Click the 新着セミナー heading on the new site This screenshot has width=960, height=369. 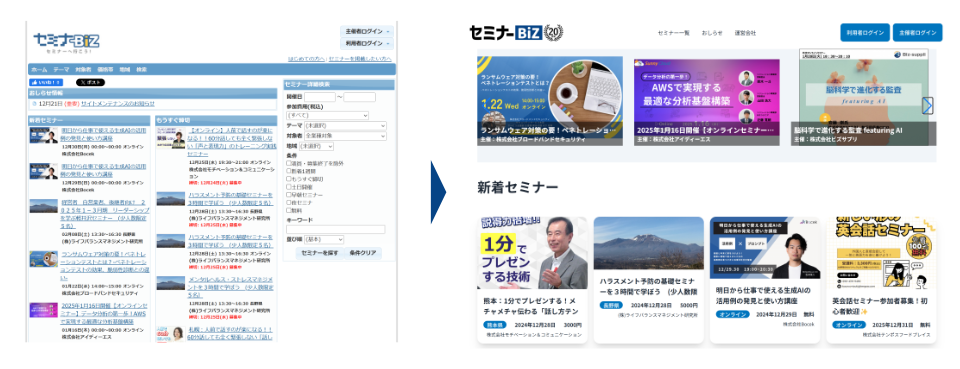tap(518, 187)
